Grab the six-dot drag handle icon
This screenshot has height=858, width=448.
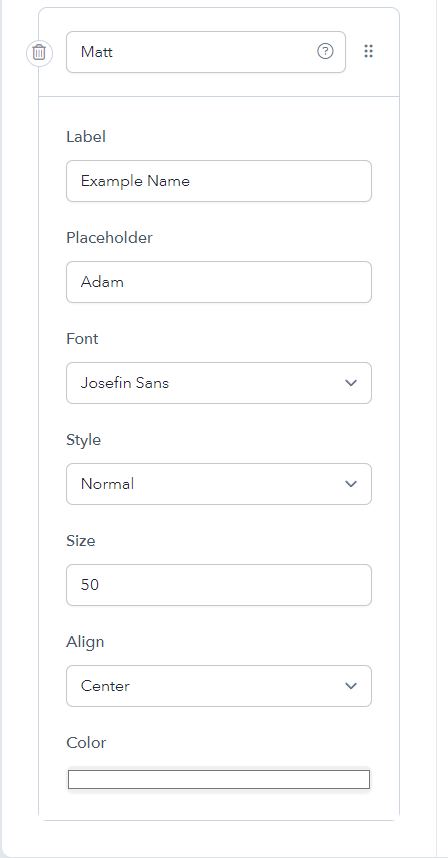369,51
